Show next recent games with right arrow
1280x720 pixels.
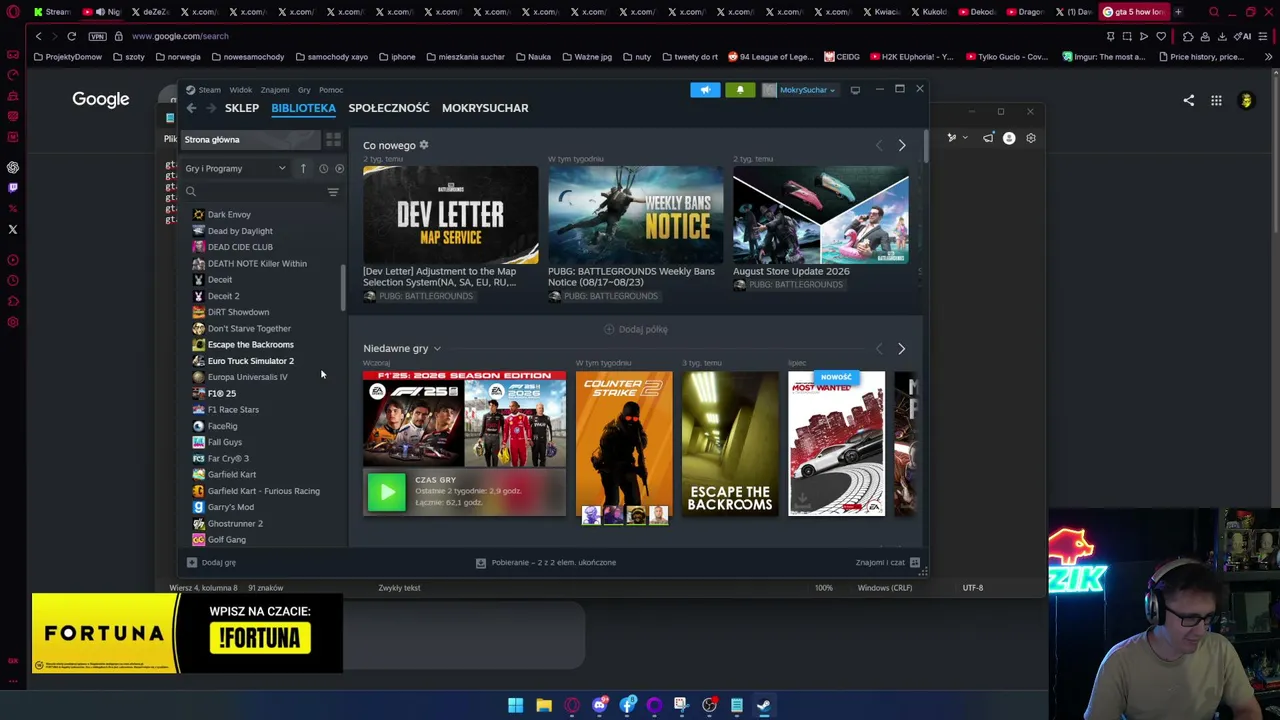[901, 349]
